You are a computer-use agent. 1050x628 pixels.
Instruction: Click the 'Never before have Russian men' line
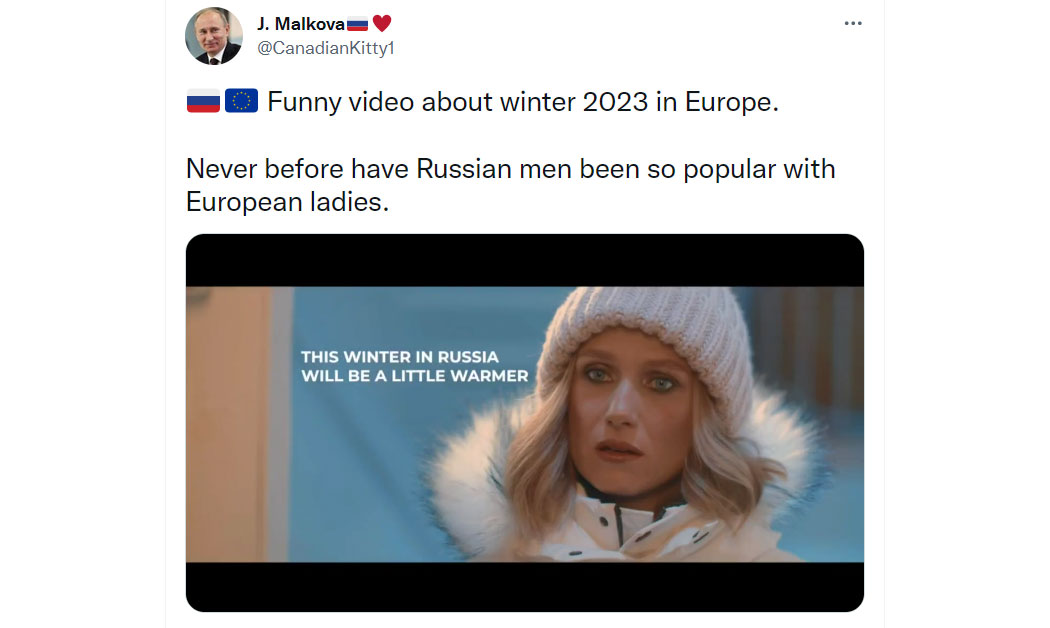click(511, 169)
